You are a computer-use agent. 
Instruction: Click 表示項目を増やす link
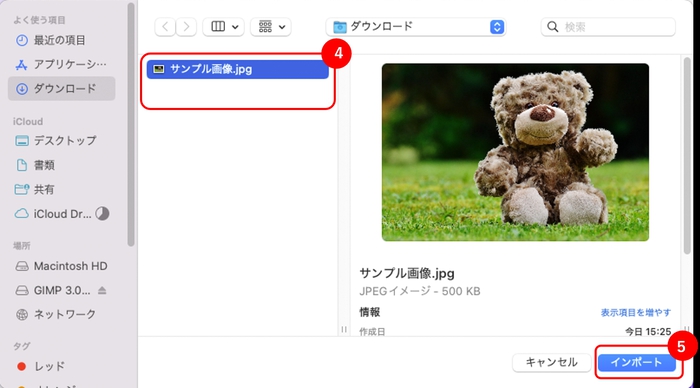[x=636, y=313]
